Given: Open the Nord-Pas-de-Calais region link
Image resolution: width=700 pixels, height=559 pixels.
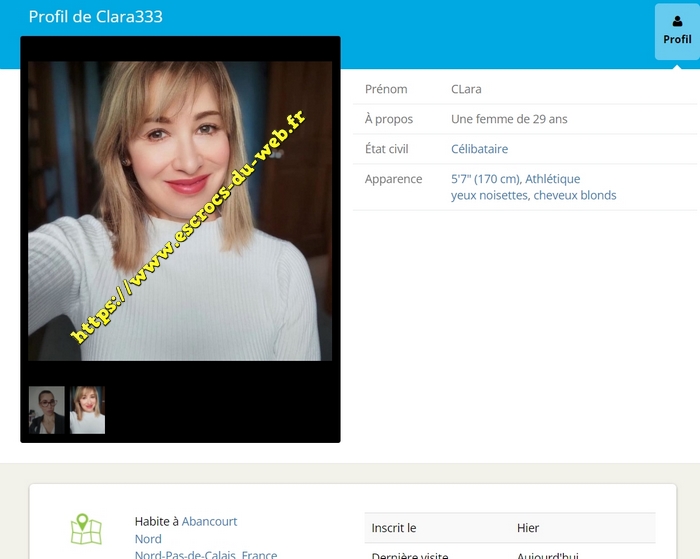Looking at the screenshot, I should [186, 554].
